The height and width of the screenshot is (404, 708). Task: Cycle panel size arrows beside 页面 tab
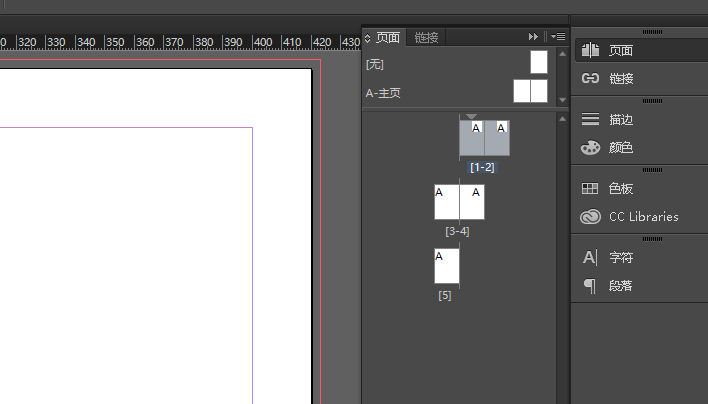(x=368, y=38)
